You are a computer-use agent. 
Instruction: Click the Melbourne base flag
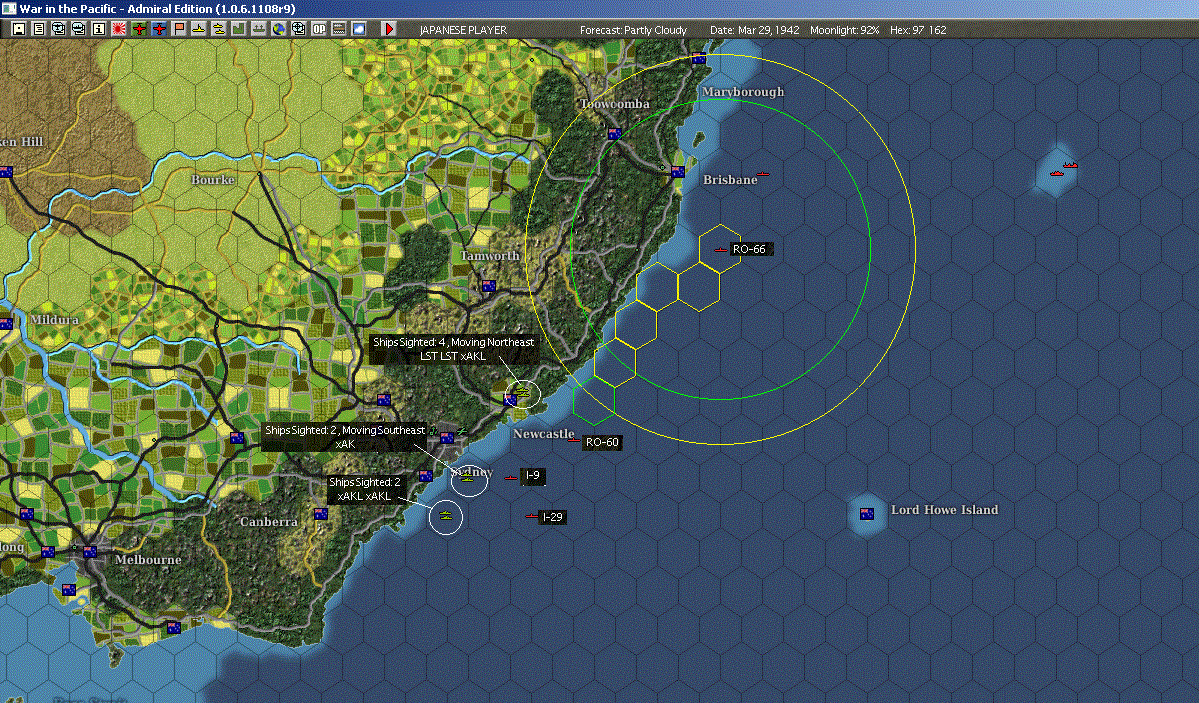pyautogui.click(x=89, y=552)
